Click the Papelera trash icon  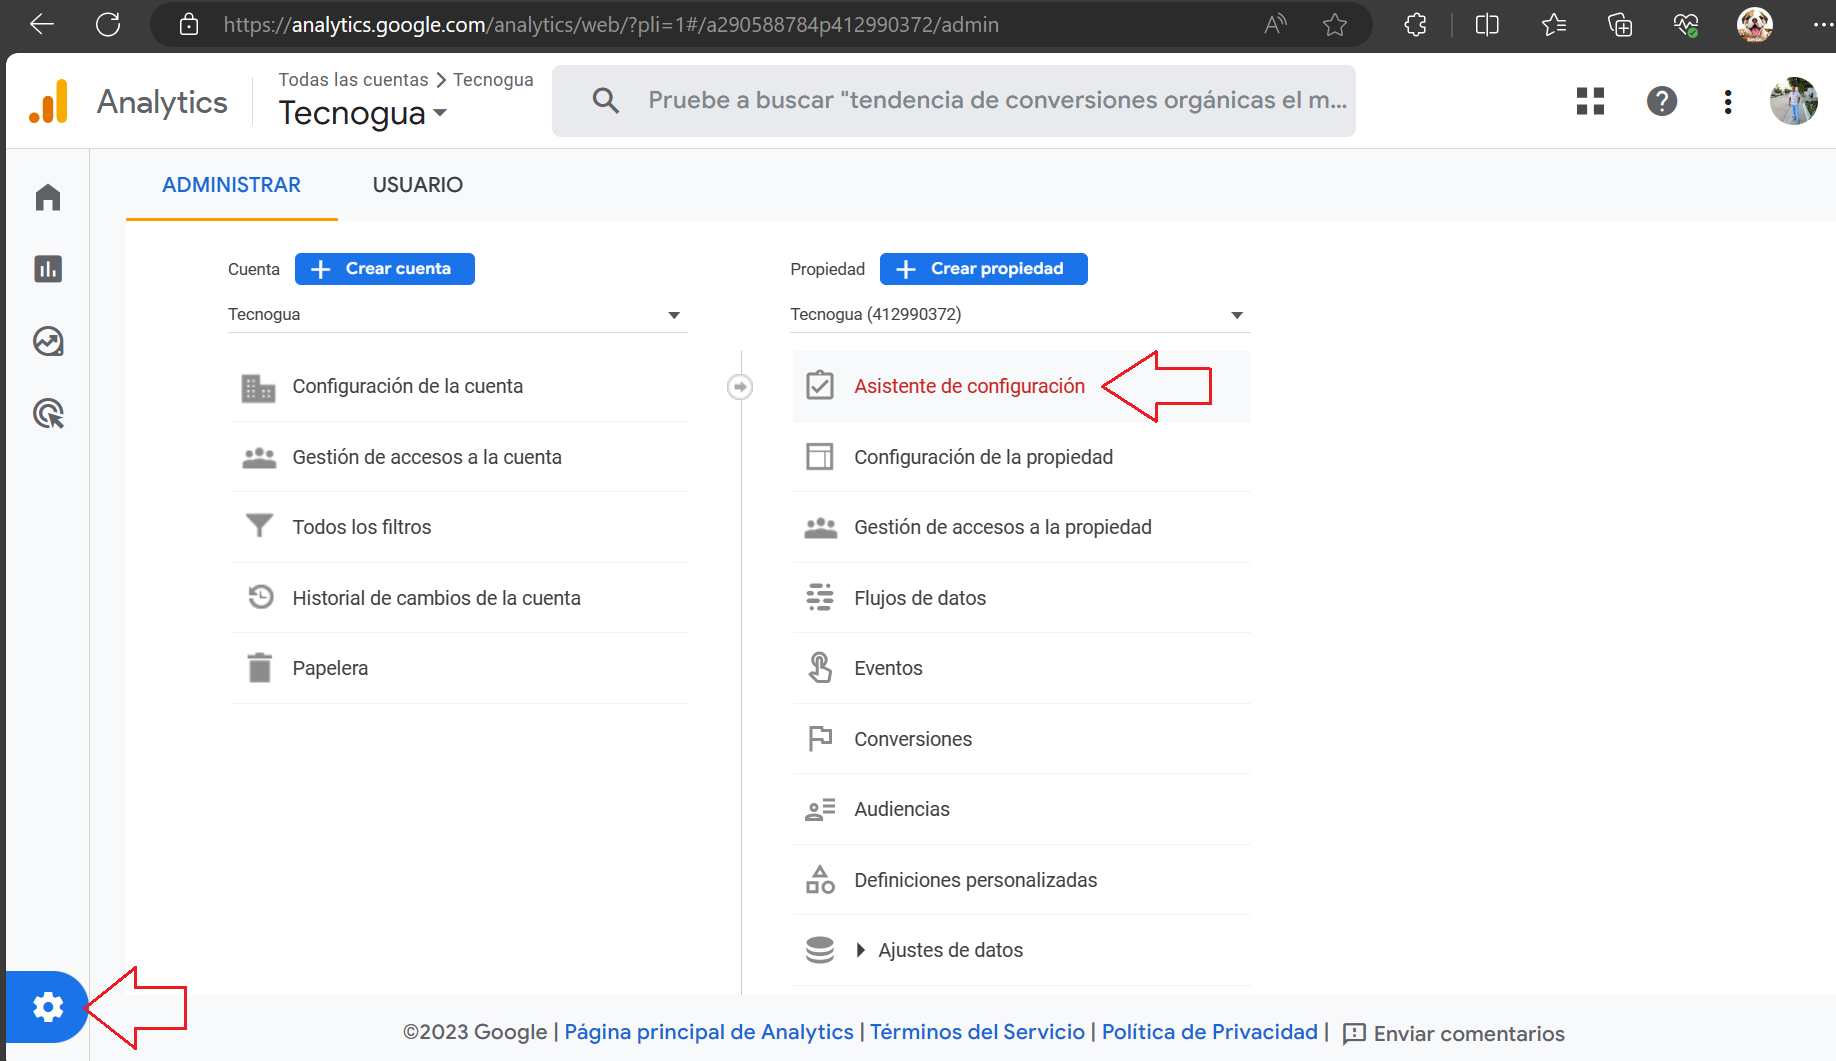pos(260,668)
